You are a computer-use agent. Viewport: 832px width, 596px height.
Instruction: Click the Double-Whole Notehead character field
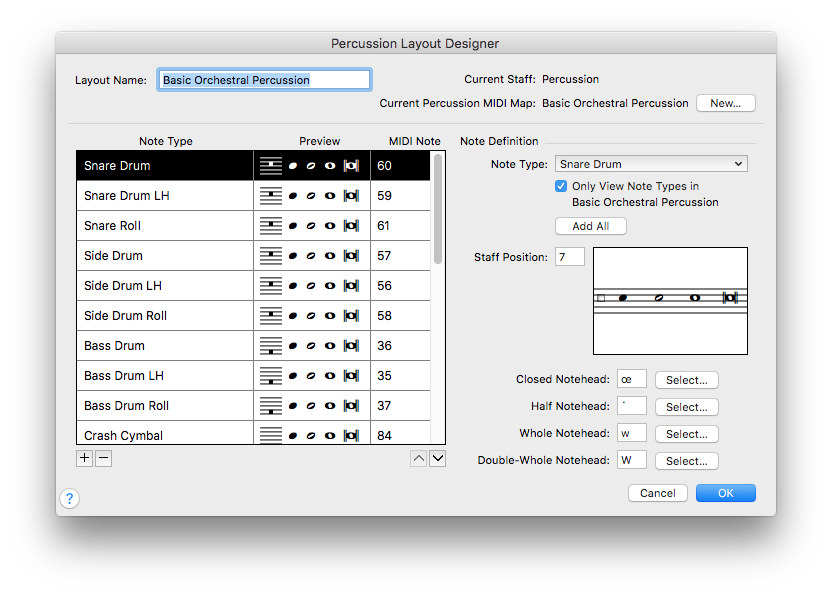pyautogui.click(x=631, y=460)
